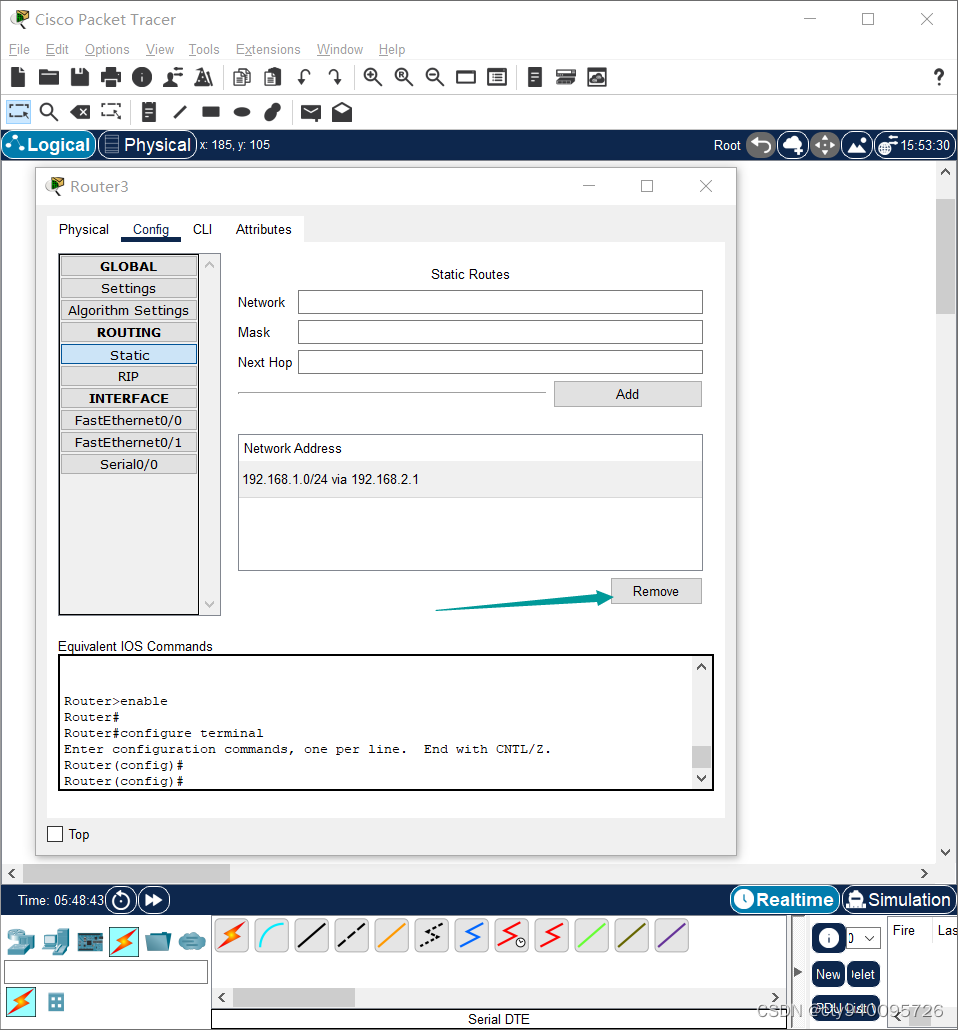958x1030 pixels.
Task: Click workspace horizontal scrollbar thumb
Action: click(x=126, y=873)
